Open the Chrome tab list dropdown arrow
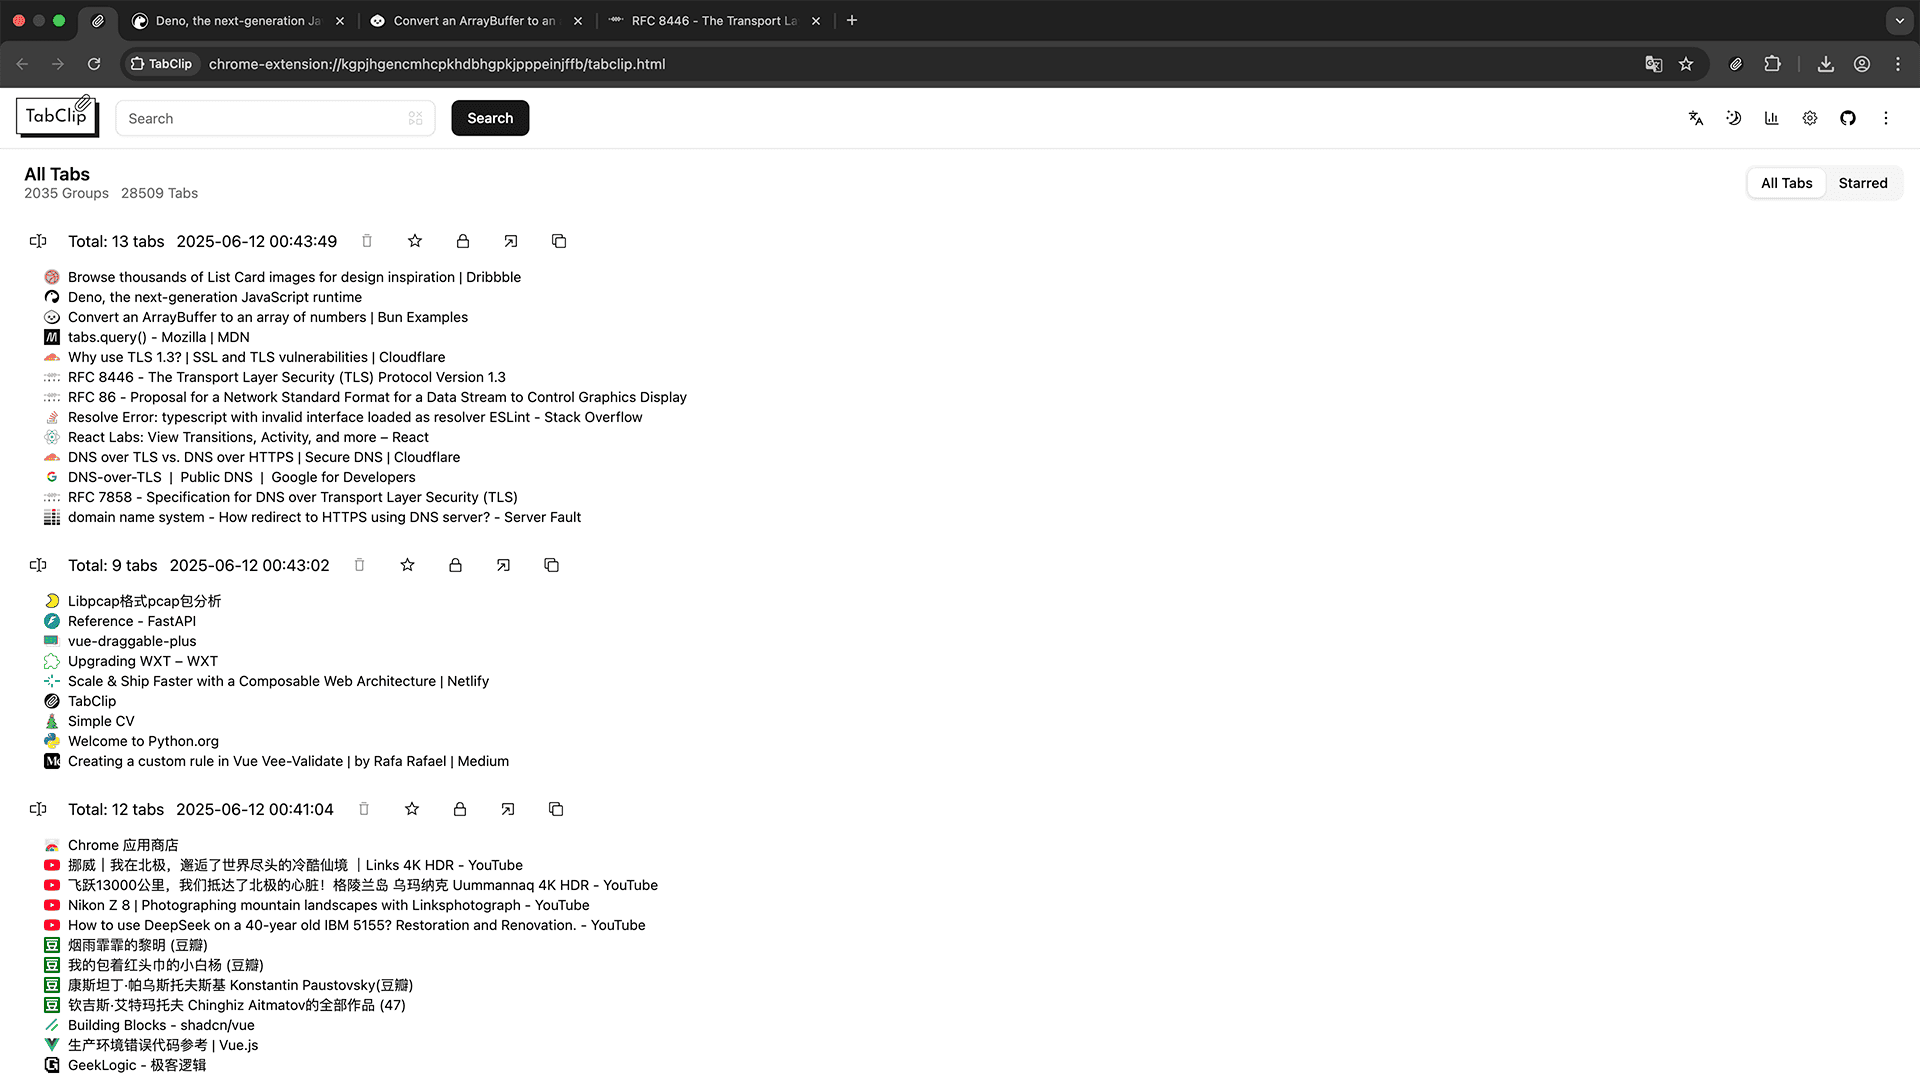Viewport: 1920px width, 1080px height. [x=1899, y=20]
